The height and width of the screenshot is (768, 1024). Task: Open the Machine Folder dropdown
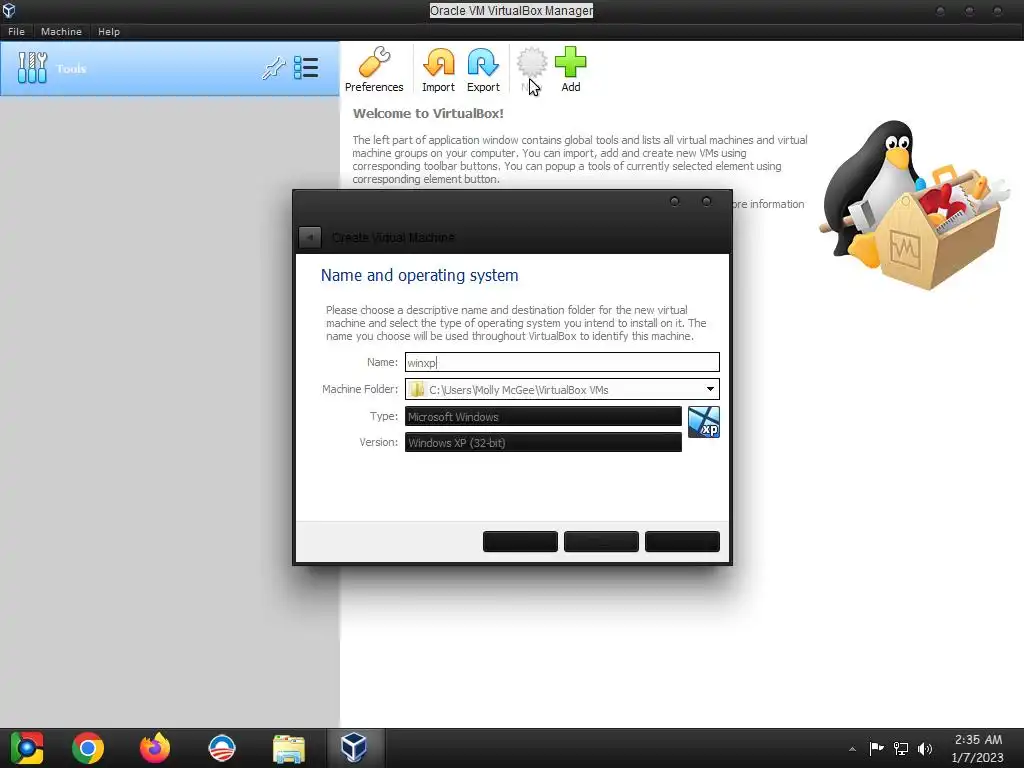[x=710, y=389]
